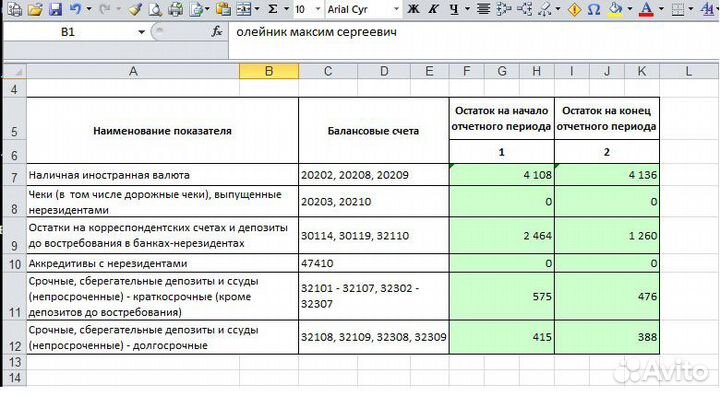Open the font size 10 dropdown
The image size is (720, 396).
tap(318, 9)
